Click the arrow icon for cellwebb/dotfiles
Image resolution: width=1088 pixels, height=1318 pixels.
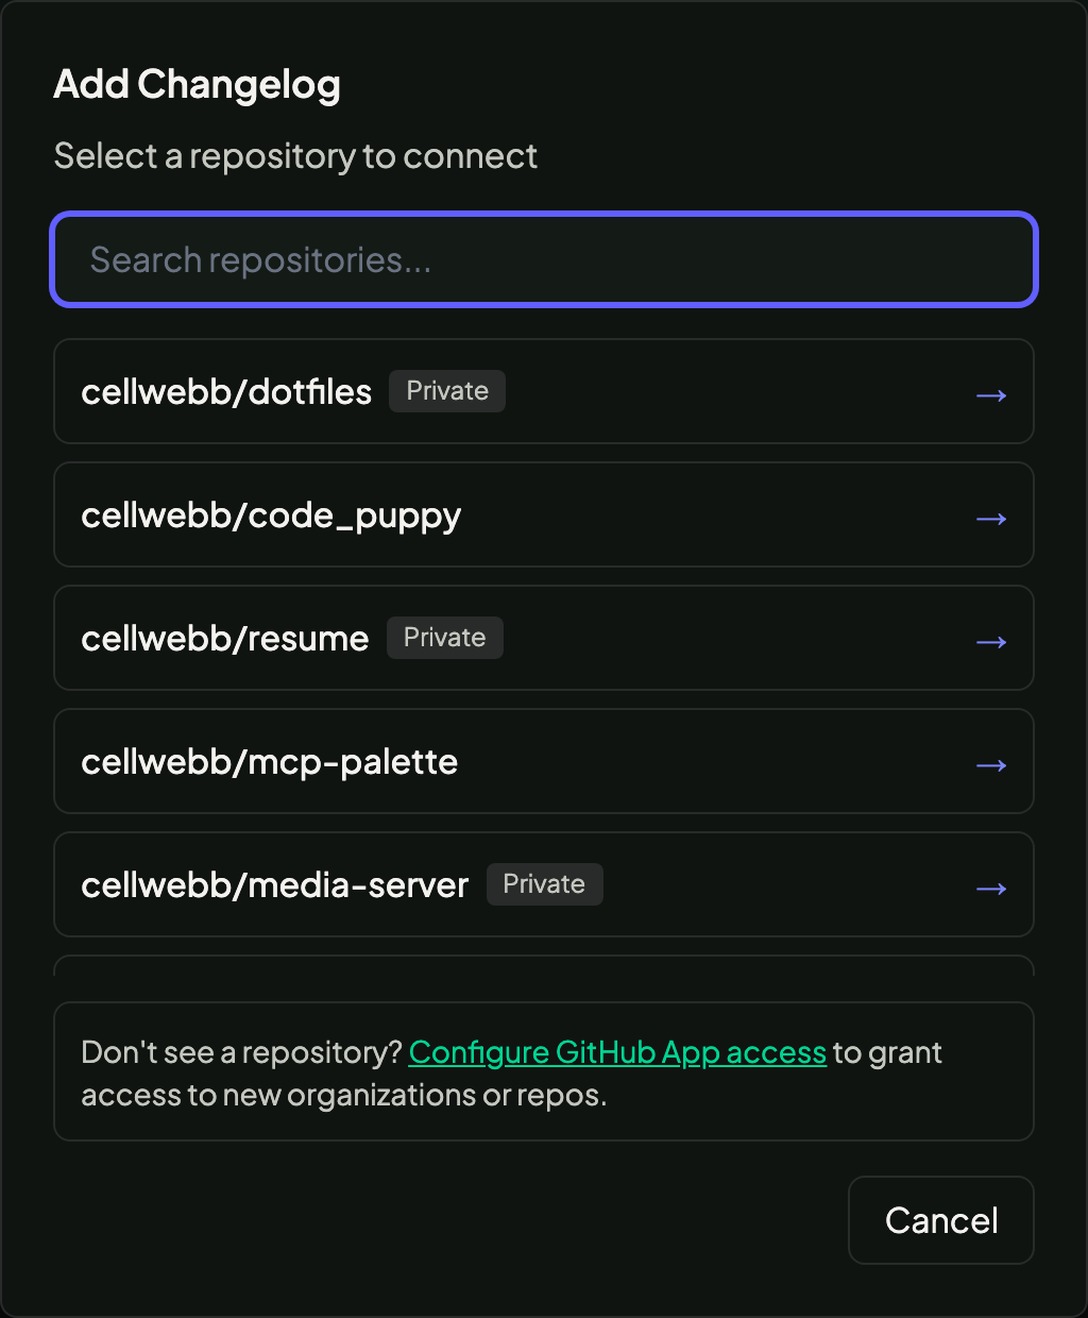(x=991, y=394)
